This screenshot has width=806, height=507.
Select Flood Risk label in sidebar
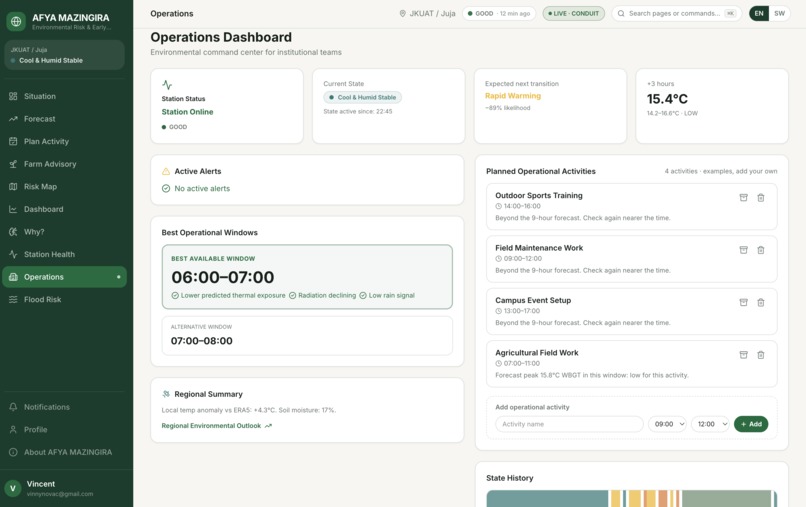click(x=43, y=299)
